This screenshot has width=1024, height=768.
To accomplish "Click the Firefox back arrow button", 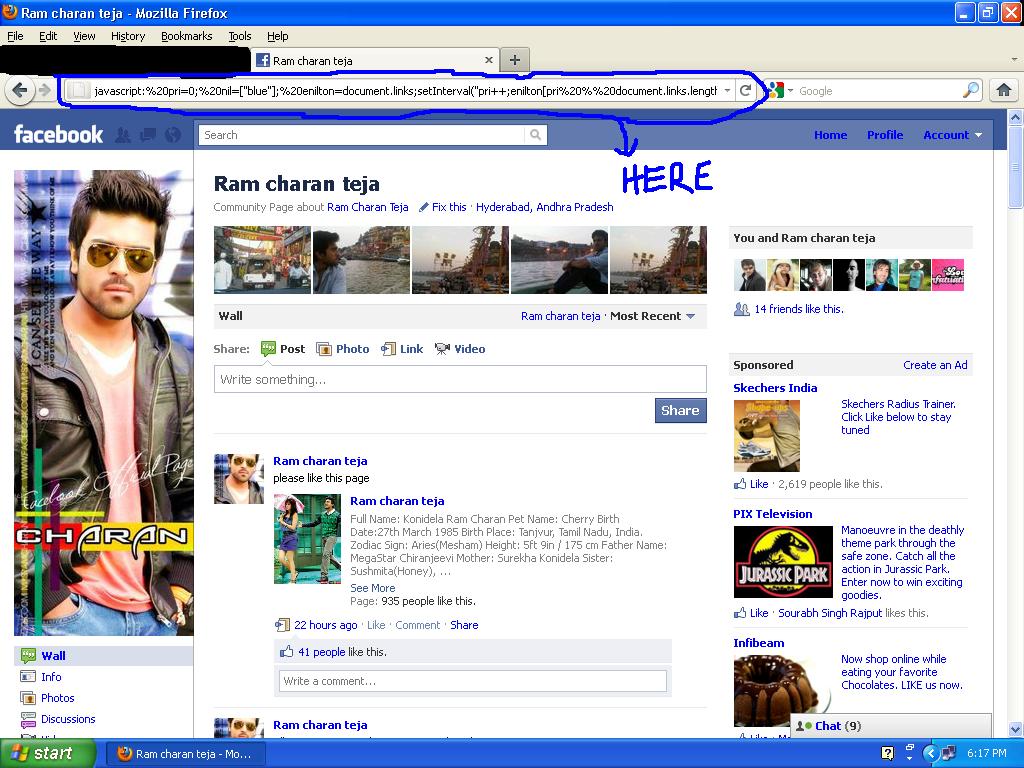I will 19,90.
